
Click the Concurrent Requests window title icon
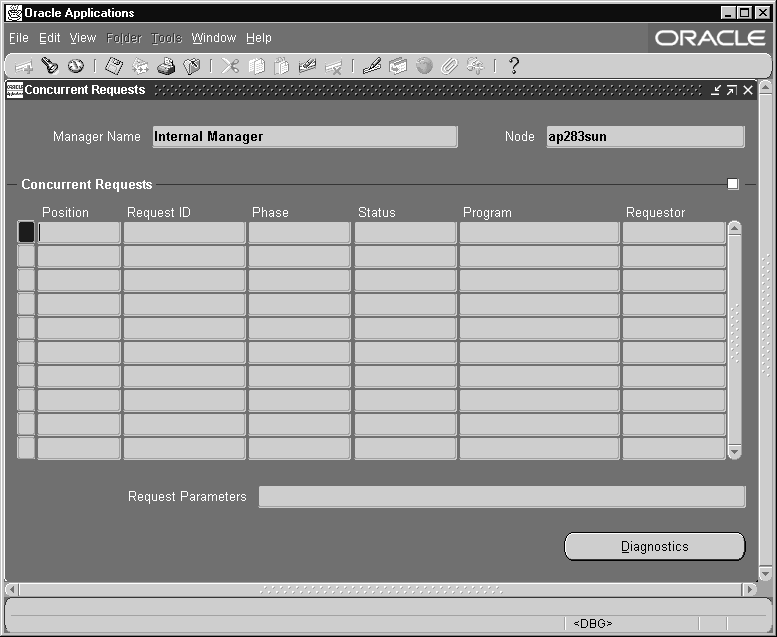(14, 90)
